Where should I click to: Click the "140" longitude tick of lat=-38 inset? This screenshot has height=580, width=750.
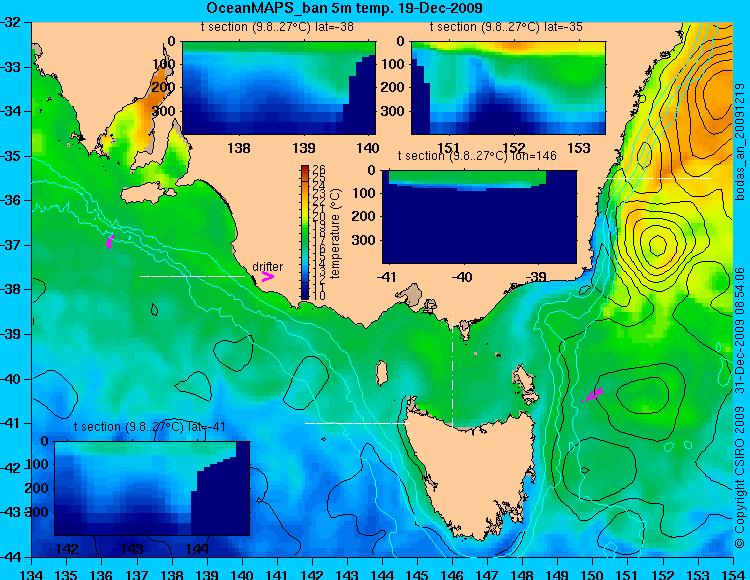pos(368,148)
